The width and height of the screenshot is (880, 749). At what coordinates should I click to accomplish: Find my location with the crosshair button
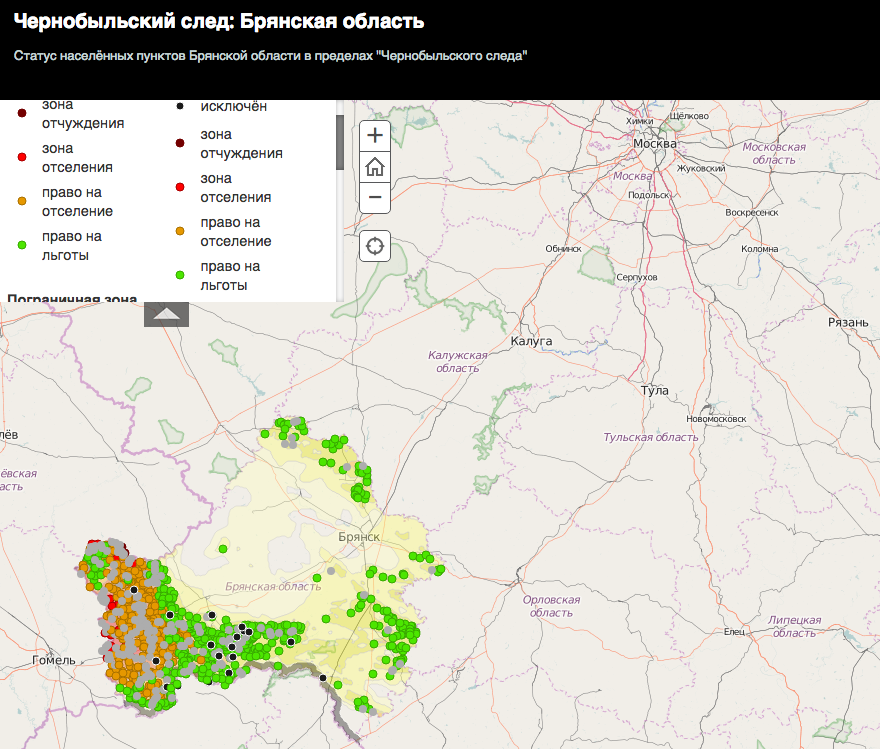coord(375,246)
